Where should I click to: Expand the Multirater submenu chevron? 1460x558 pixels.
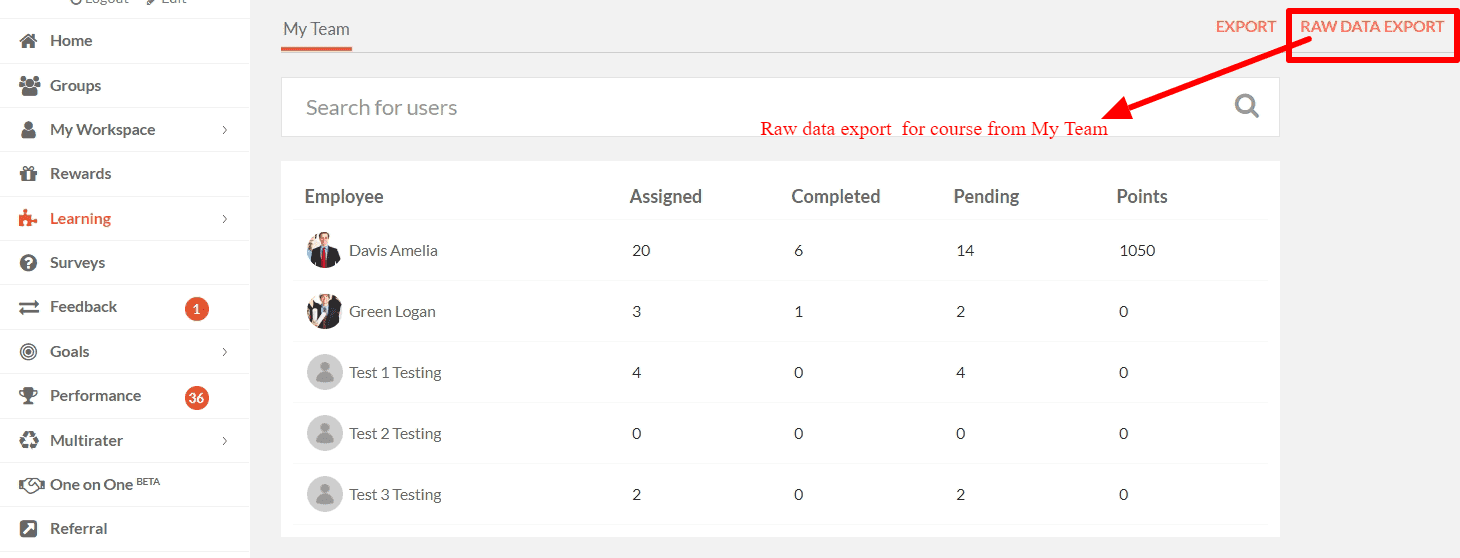(x=225, y=441)
